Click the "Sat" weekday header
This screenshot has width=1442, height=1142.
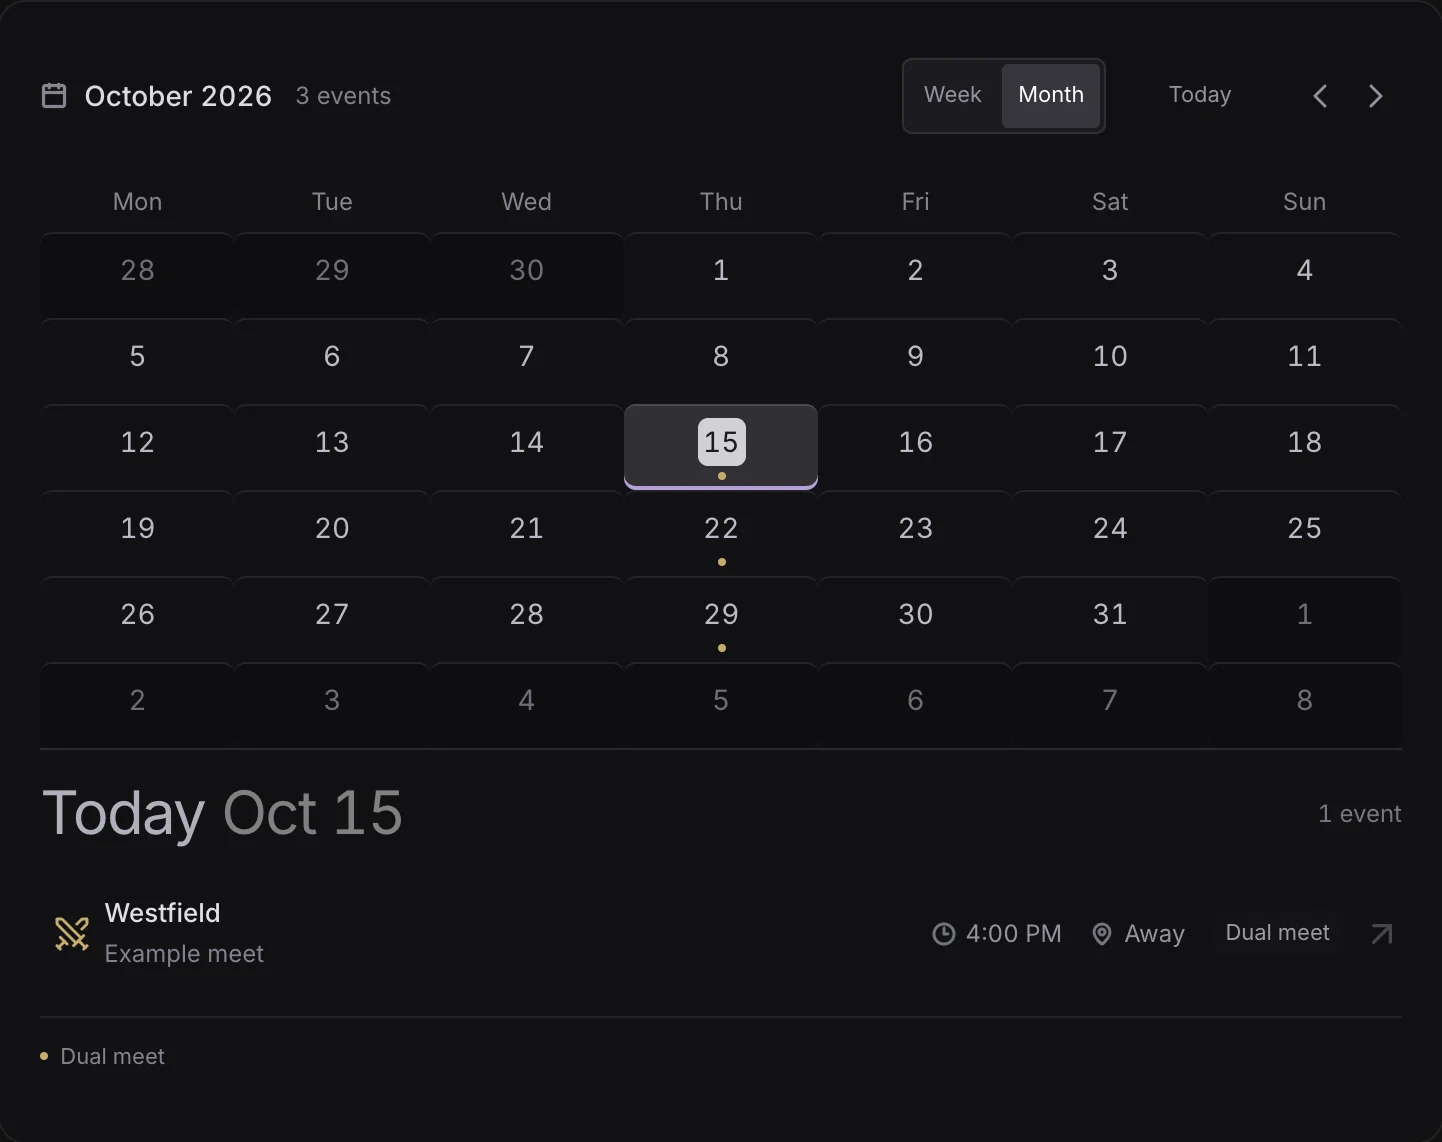[x=1110, y=202]
